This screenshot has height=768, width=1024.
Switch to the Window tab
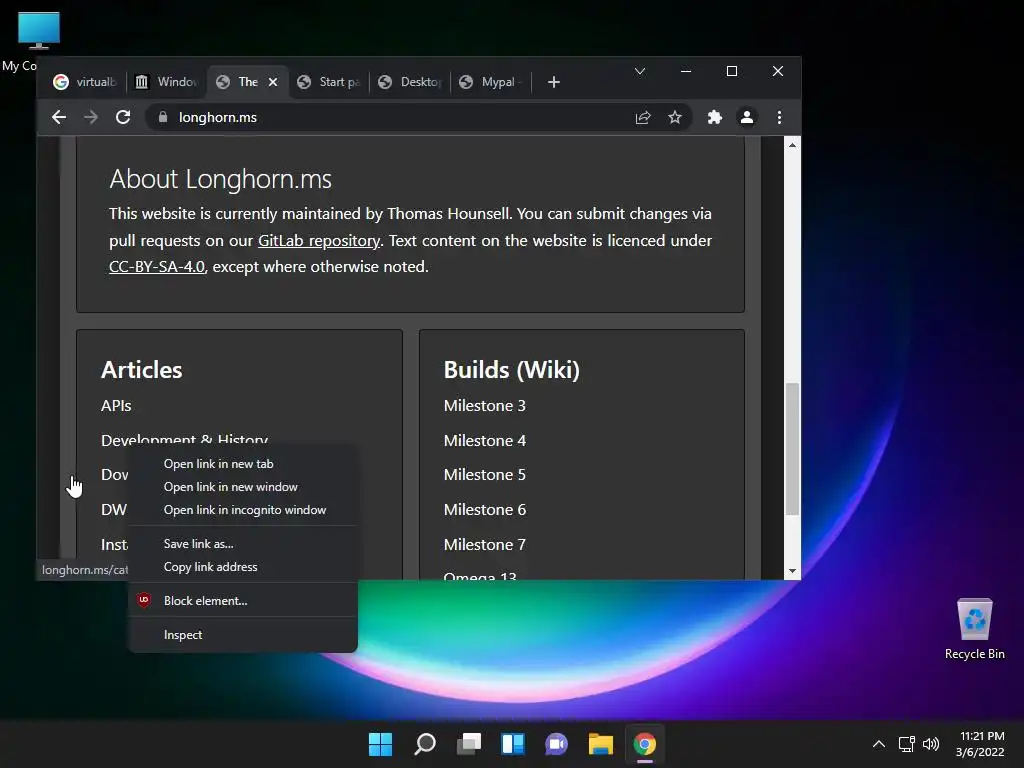[x=166, y=82]
